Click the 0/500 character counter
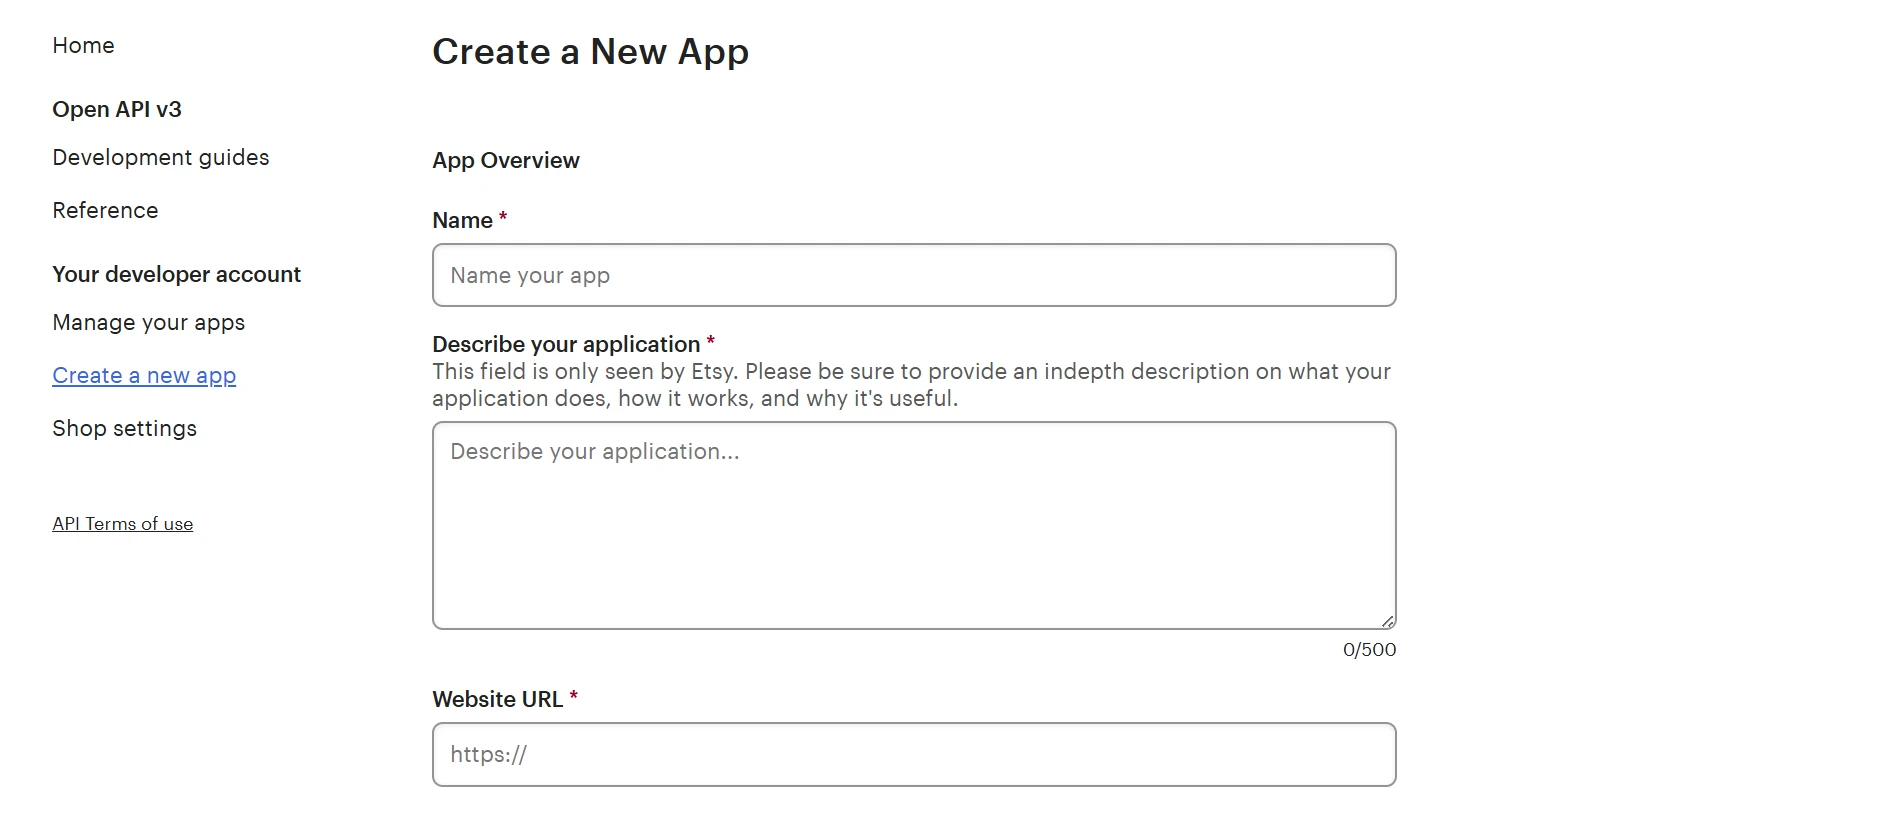The image size is (1890, 820). point(1369,649)
